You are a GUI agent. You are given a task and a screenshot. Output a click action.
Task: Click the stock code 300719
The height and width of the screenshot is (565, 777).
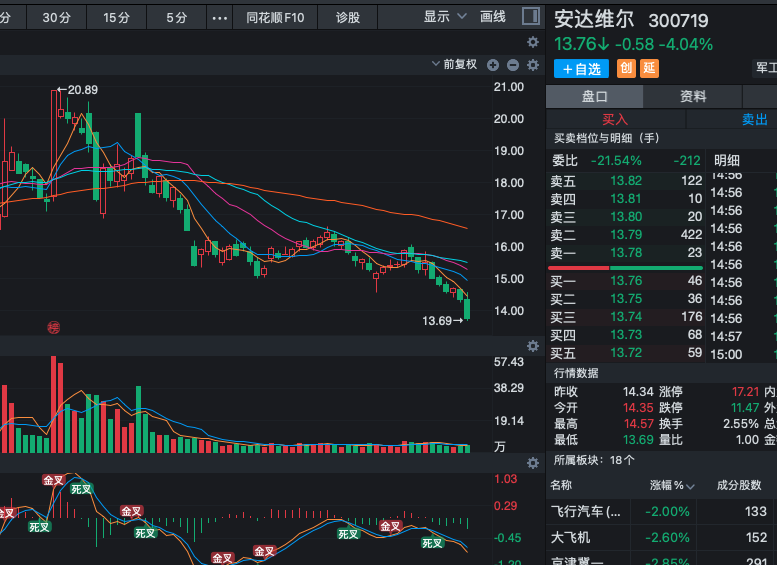click(x=678, y=20)
